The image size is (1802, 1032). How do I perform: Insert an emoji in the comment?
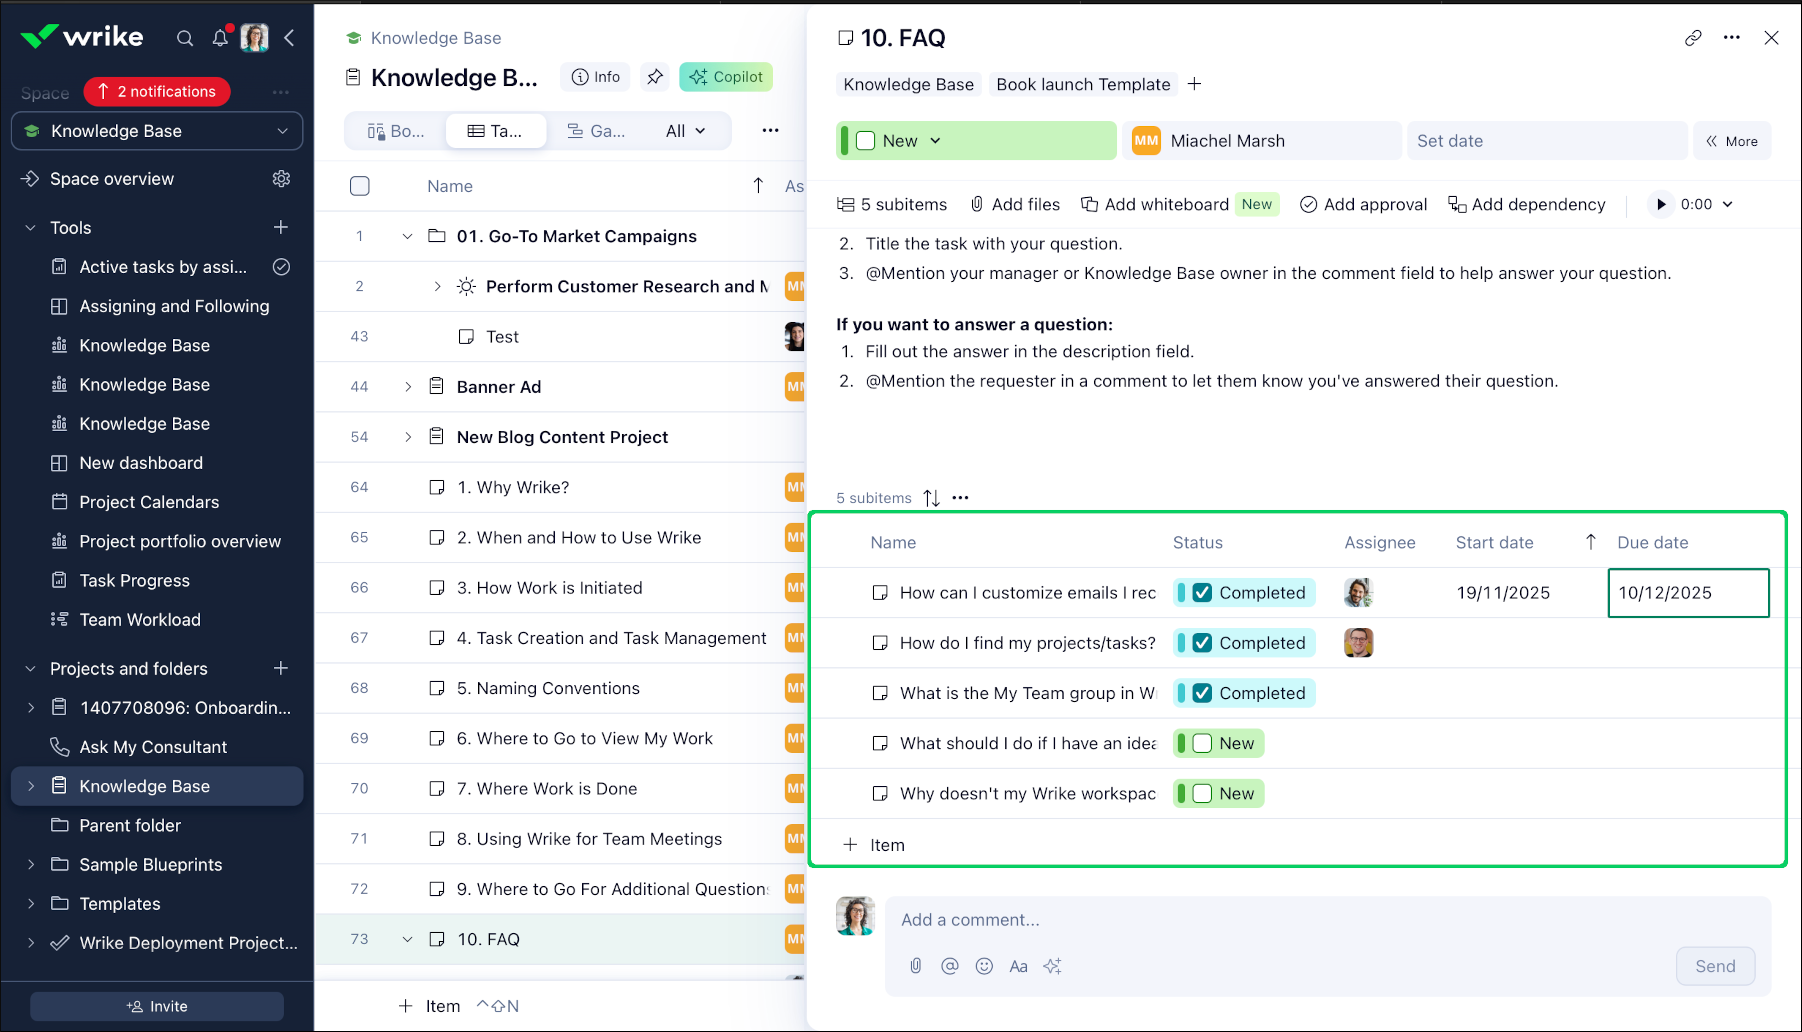(x=984, y=965)
